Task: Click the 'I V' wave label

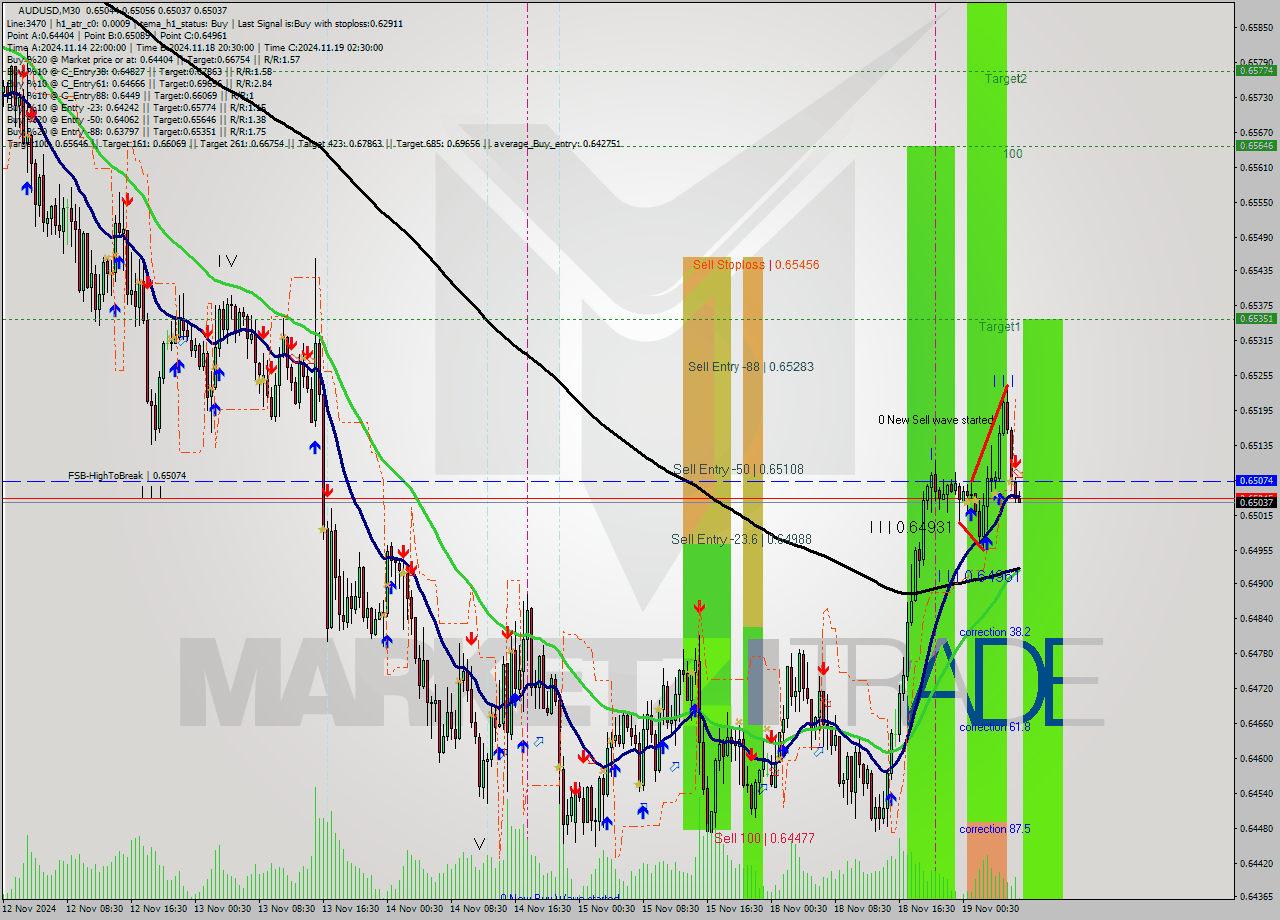Action: click(x=228, y=261)
